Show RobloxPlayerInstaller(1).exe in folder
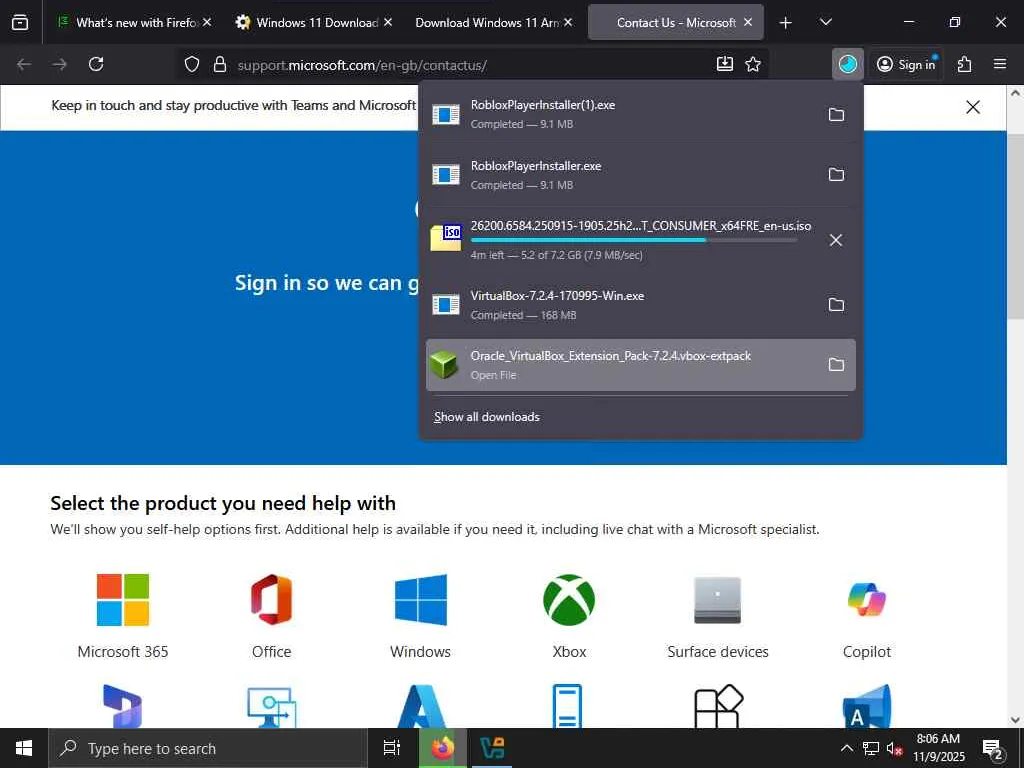The image size is (1024, 768). (x=836, y=115)
